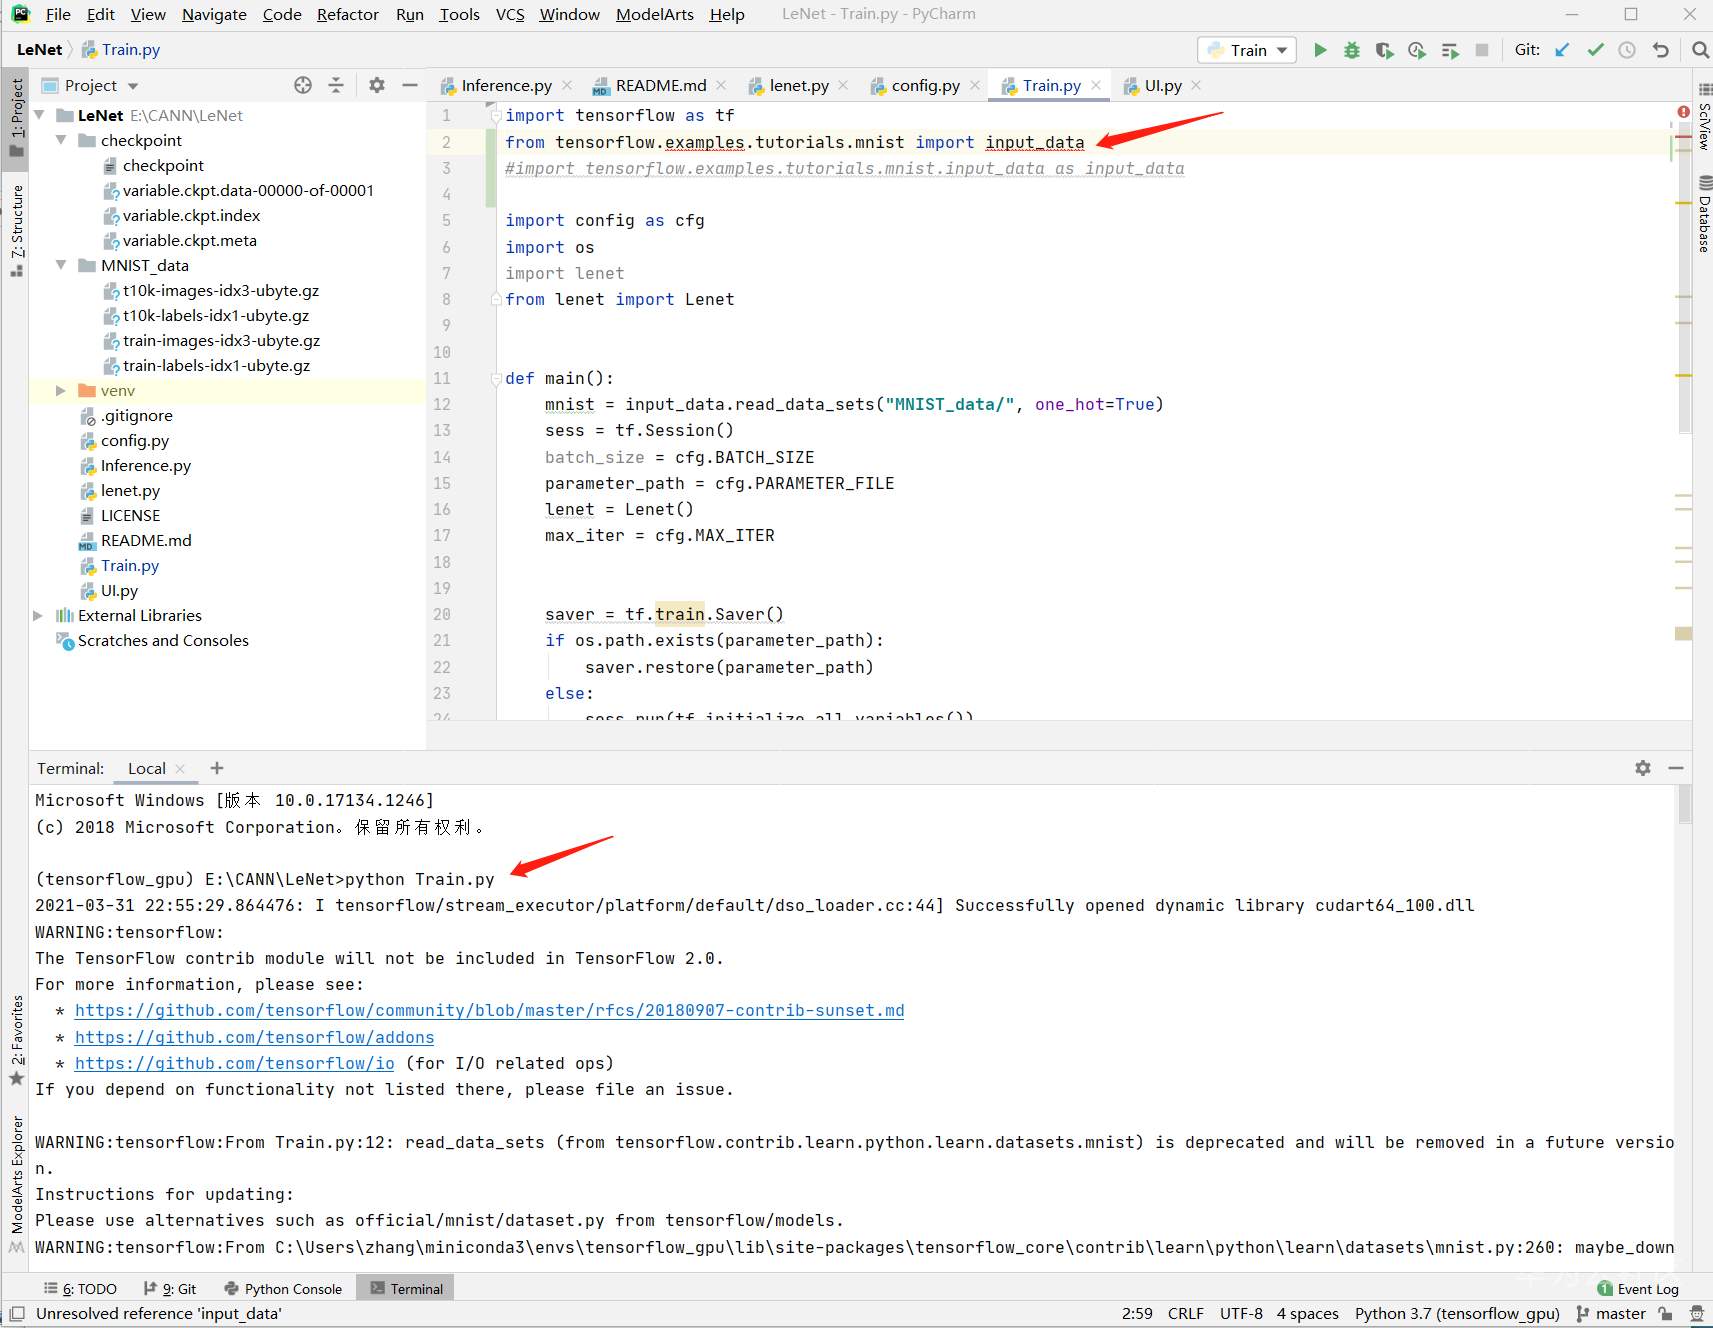Minimize the Terminal panel
The width and height of the screenshot is (1713, 1328).
coord(1676,768)
